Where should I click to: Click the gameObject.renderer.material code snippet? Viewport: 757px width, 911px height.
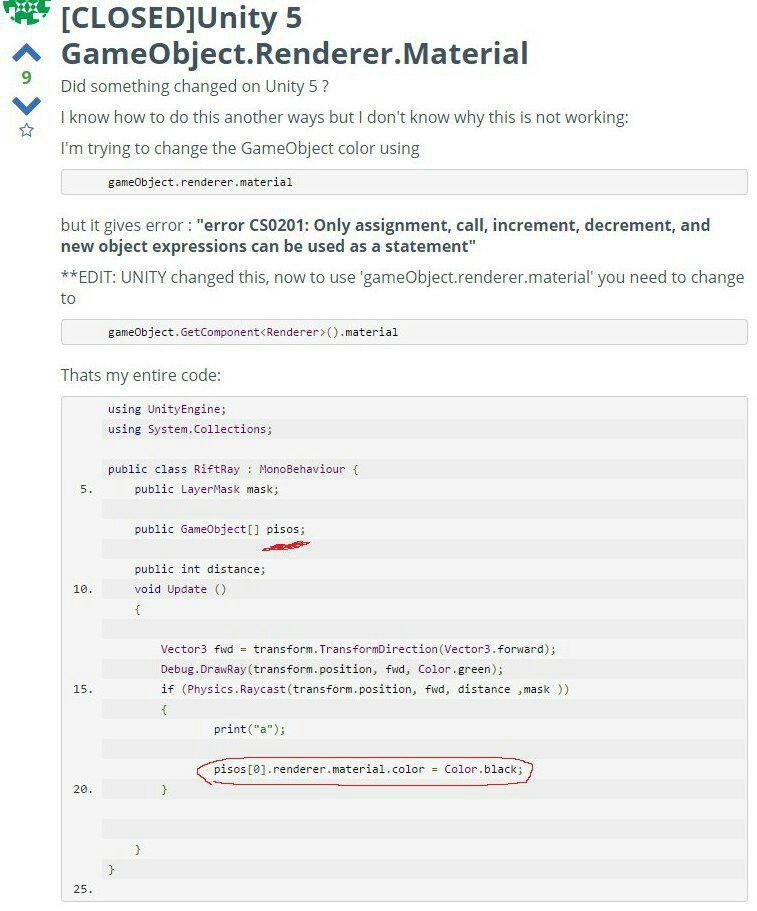click(200, 182)
